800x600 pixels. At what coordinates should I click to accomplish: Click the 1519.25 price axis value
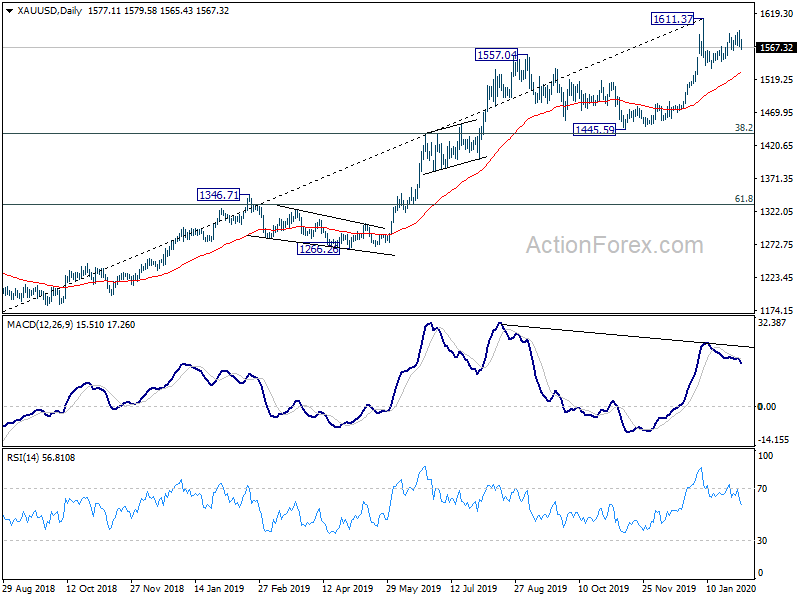pyautogui.click(x=777, y=80)
